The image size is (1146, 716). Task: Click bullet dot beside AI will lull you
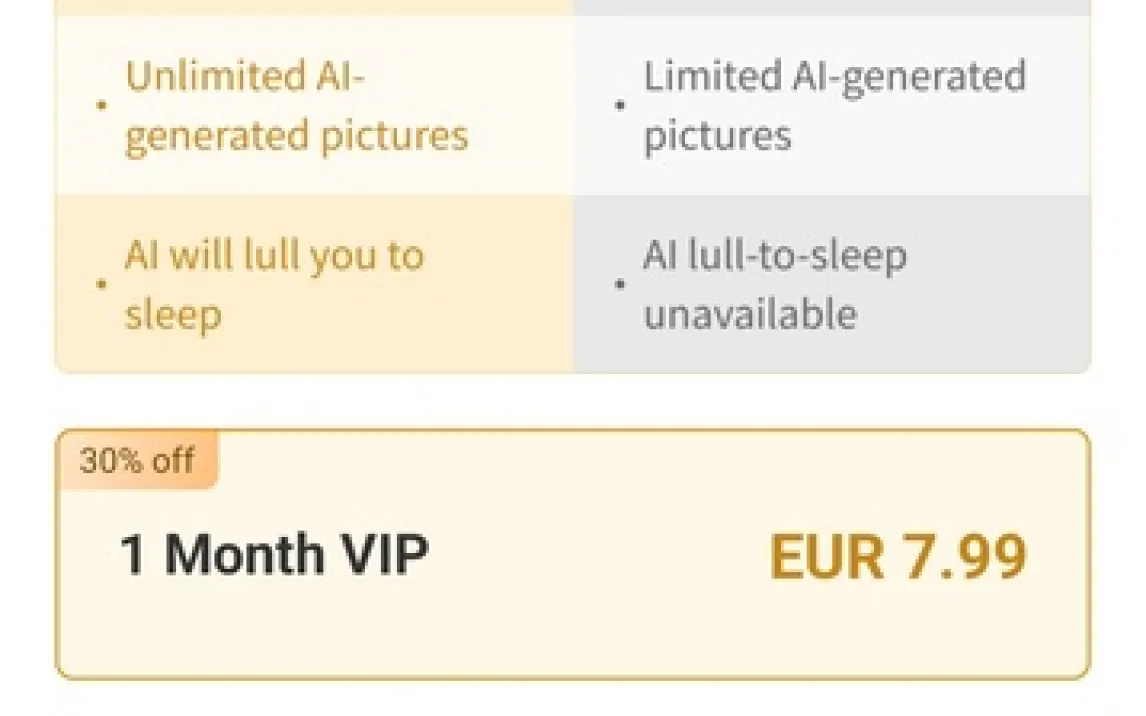[x=101, y=284]
